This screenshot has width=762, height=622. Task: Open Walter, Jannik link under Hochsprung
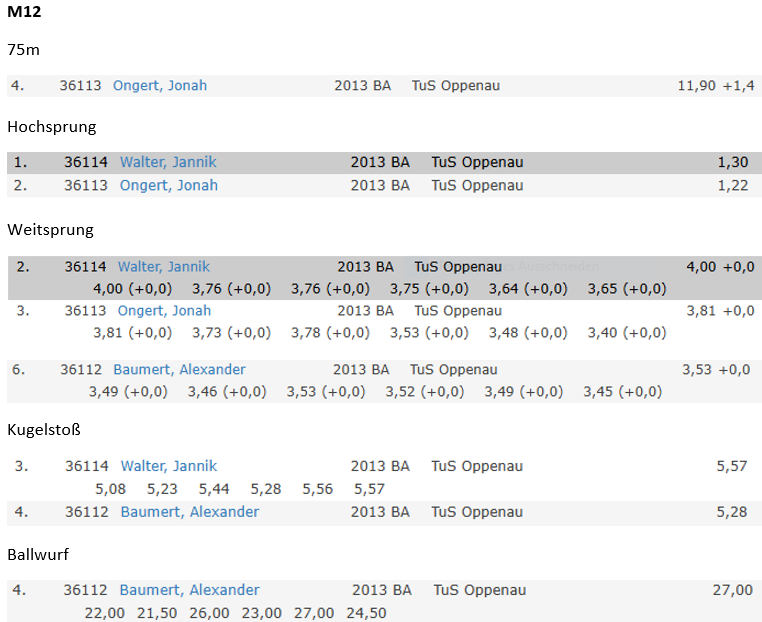[x=168, y=162]
